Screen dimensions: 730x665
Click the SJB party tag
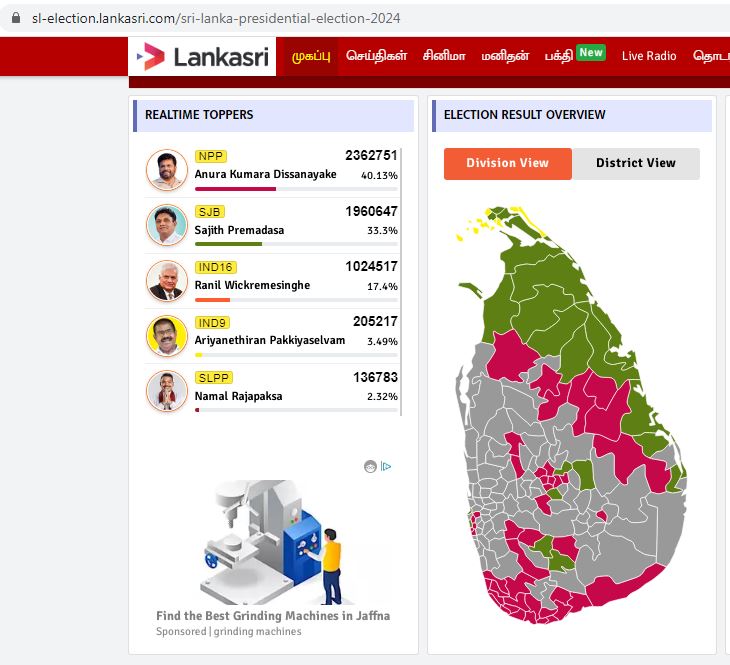click(x=210, y=212)
